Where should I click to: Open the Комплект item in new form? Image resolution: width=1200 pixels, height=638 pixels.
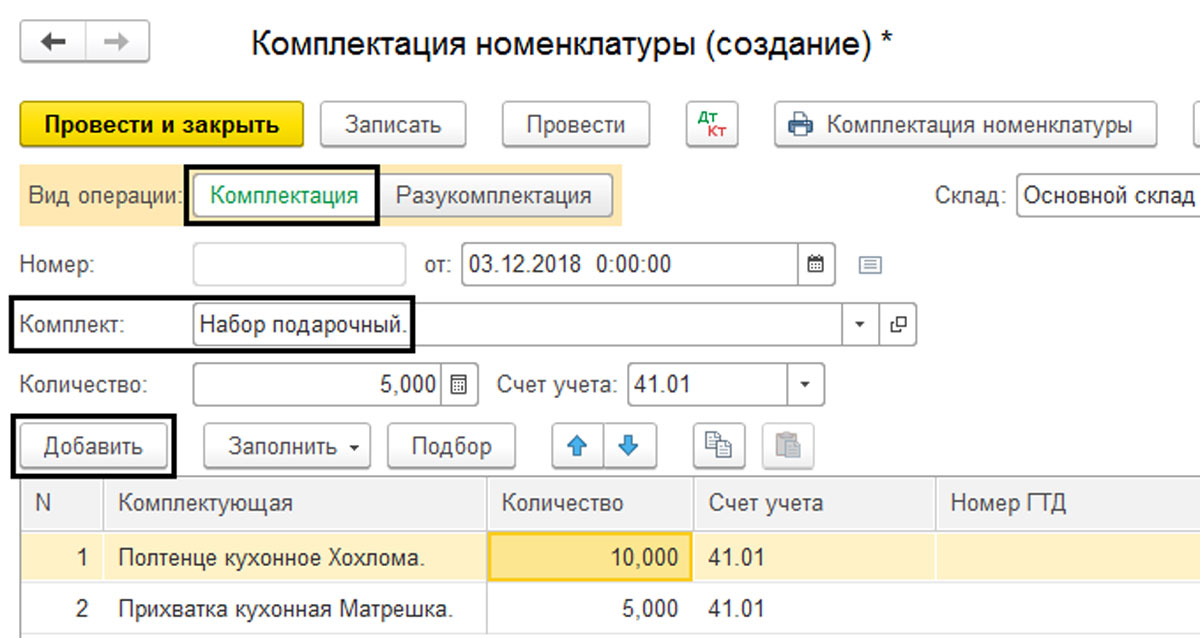(897, 325)
